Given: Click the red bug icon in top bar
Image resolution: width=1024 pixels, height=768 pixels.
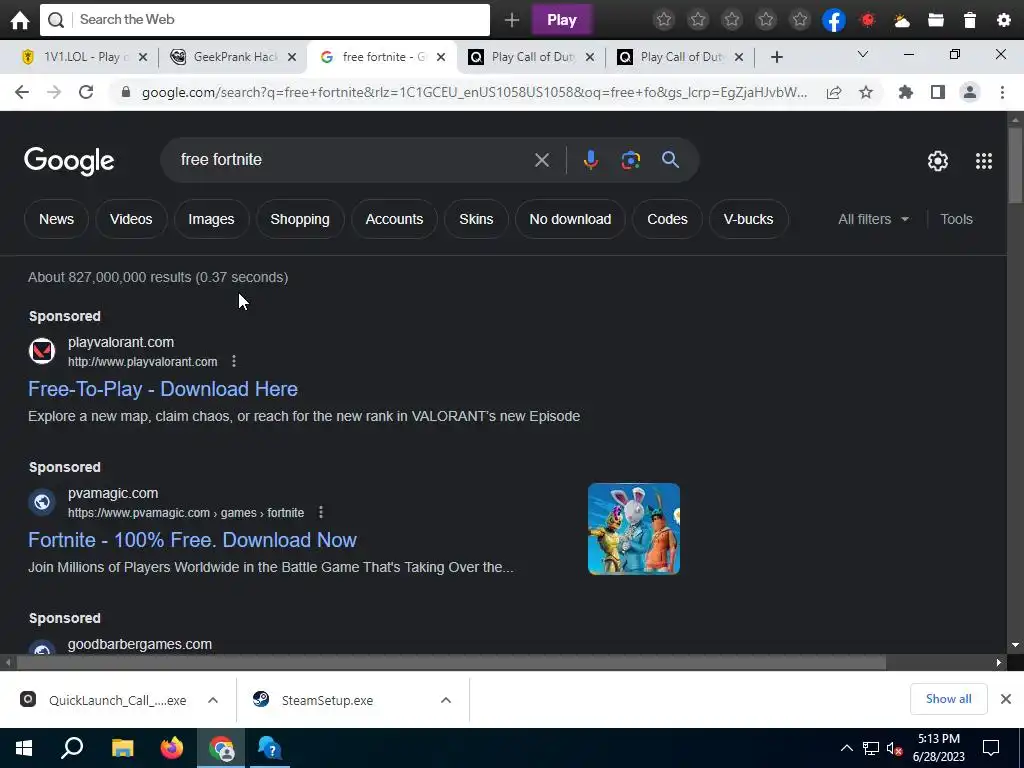Looking at the screenshot, I should point(868,20).
